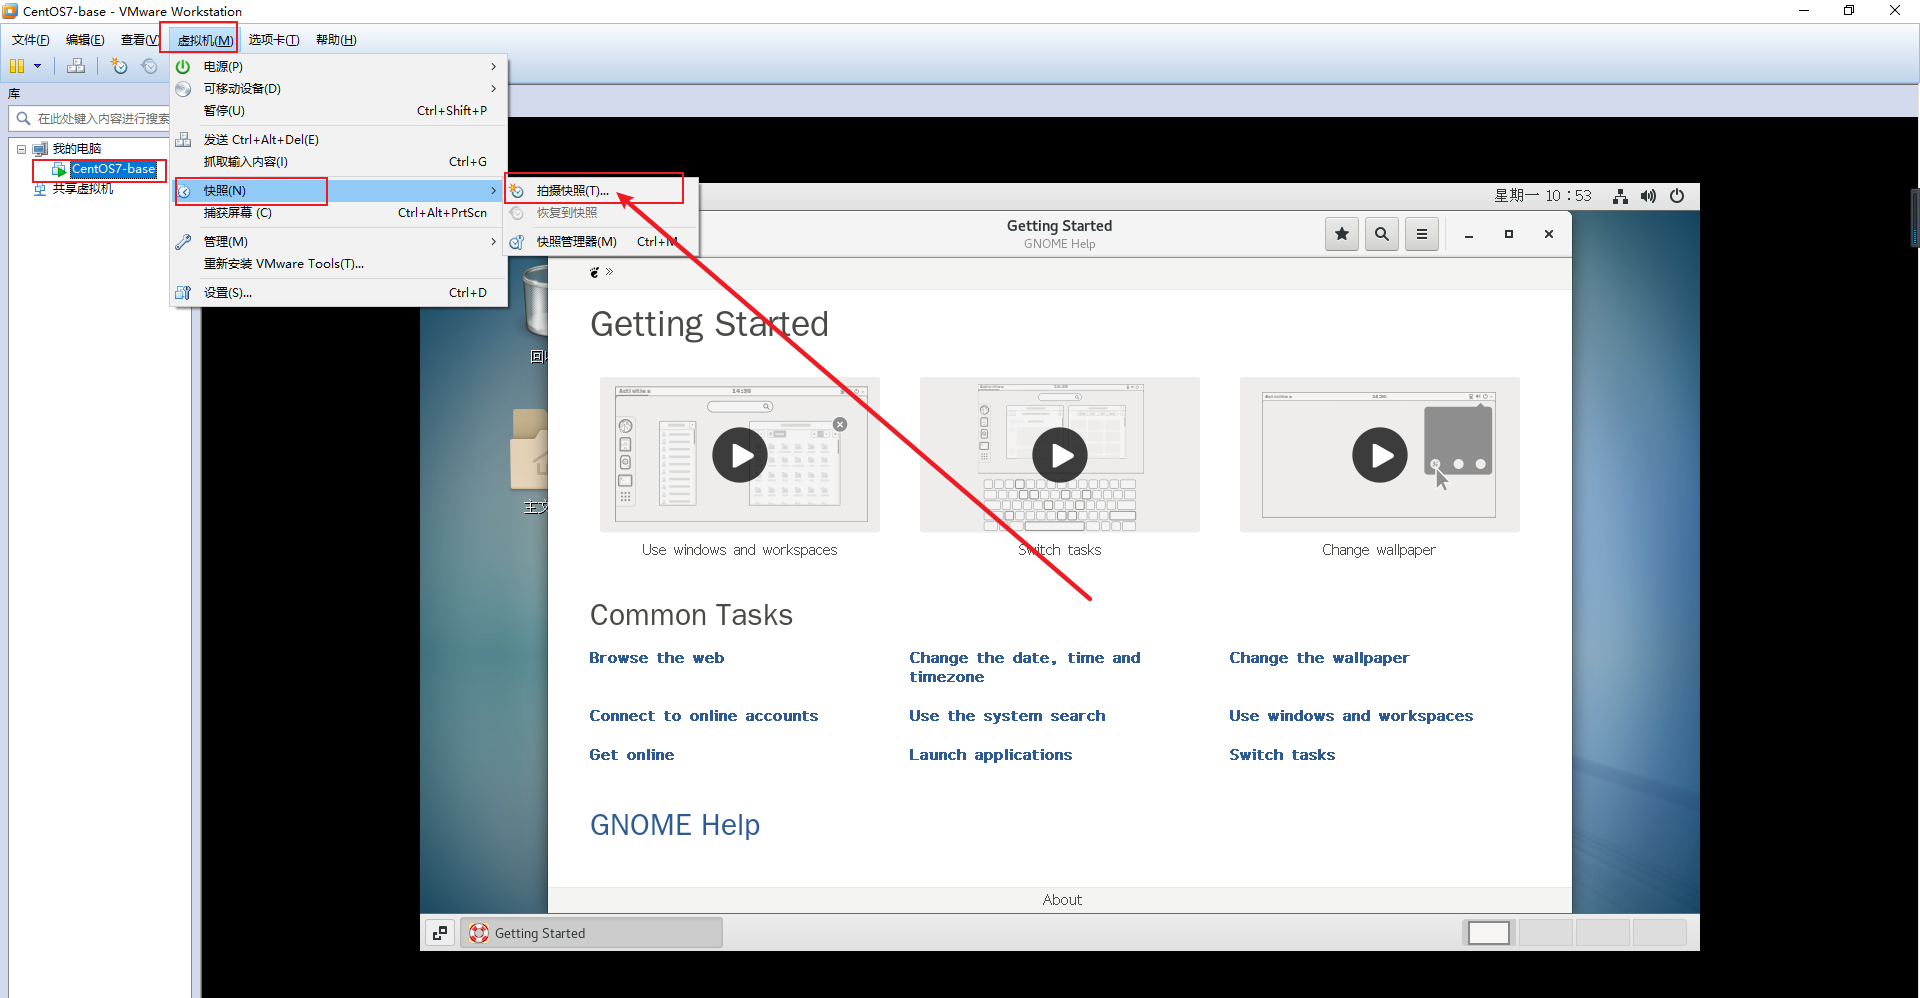
Task: Open the Connect to online accounts link
Action: click(703, 716)
